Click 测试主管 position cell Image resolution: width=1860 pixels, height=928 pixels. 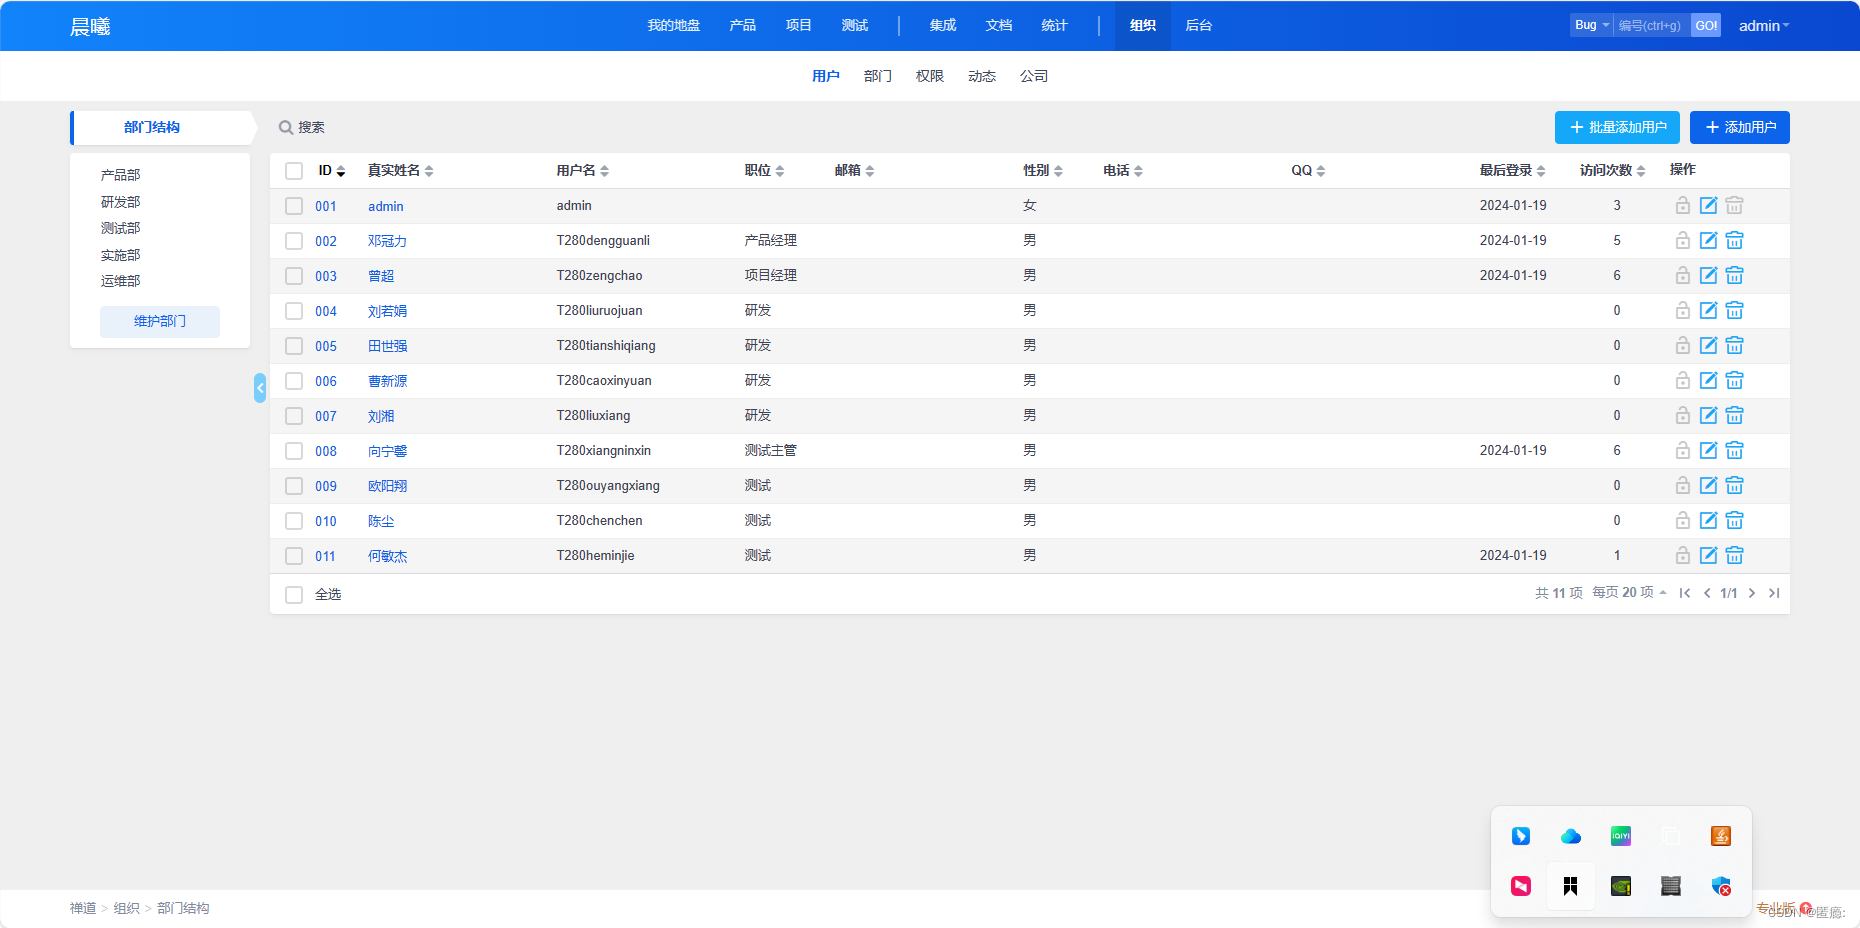tap(771, 450)
